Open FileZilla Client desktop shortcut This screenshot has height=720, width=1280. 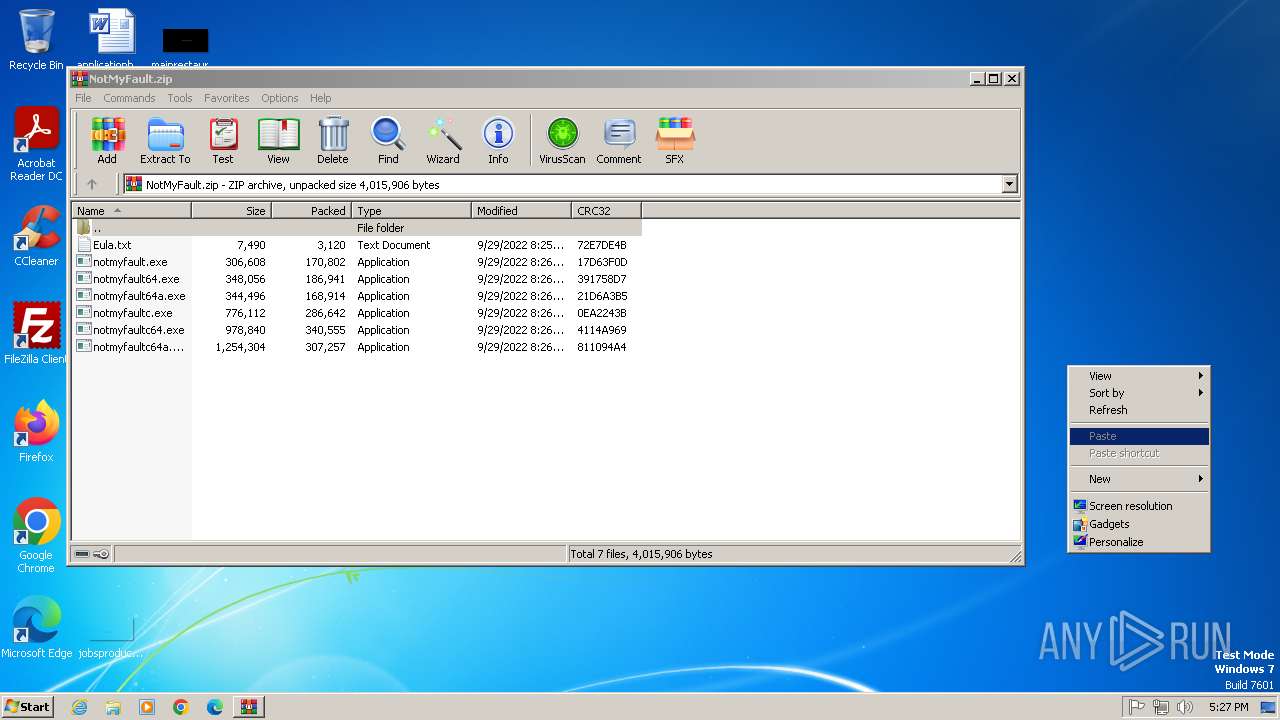click(x=36, y=334)
